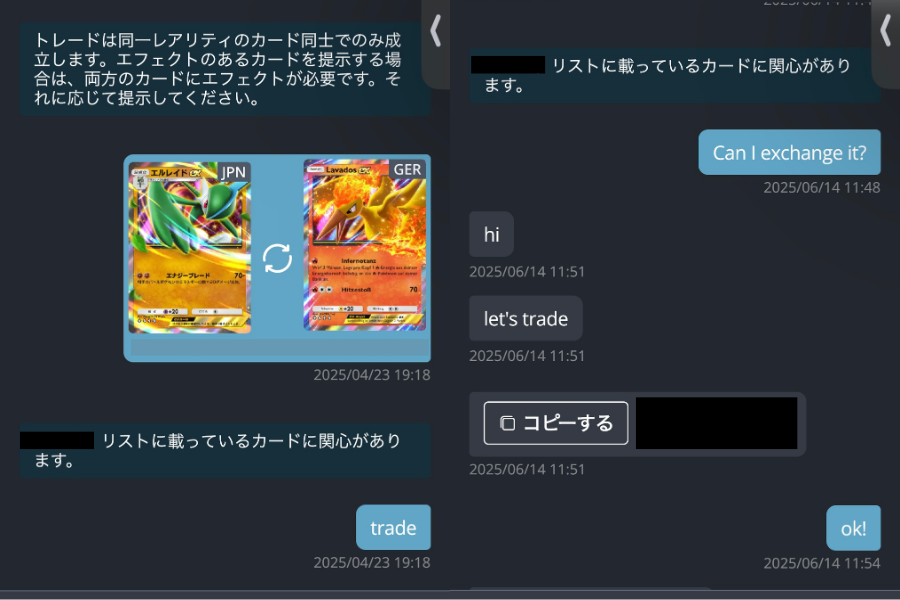Open the GER Lavados ex card thumbnail
900x600 pixels.
coord(365,245)
